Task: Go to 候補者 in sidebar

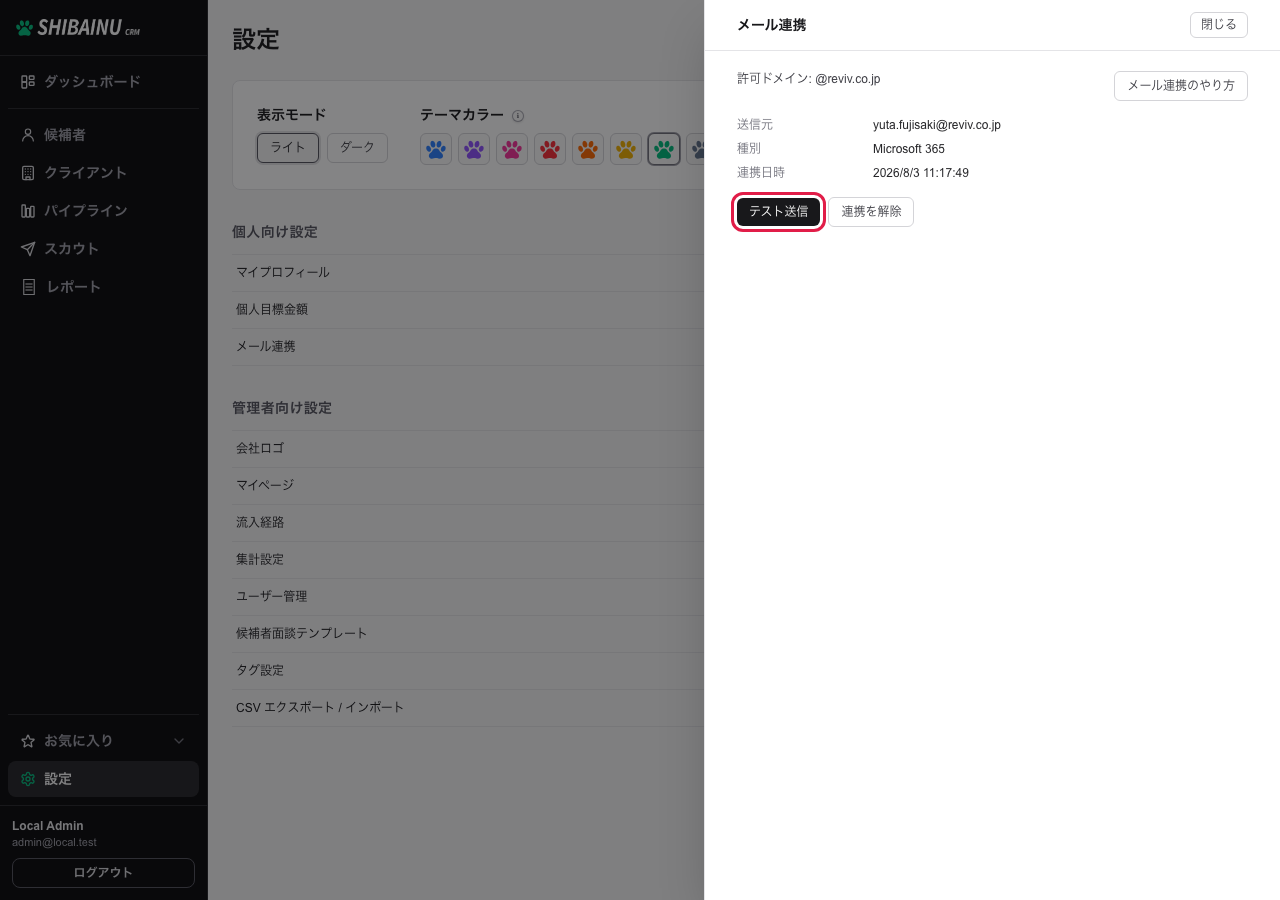Action: click(104, 135)
